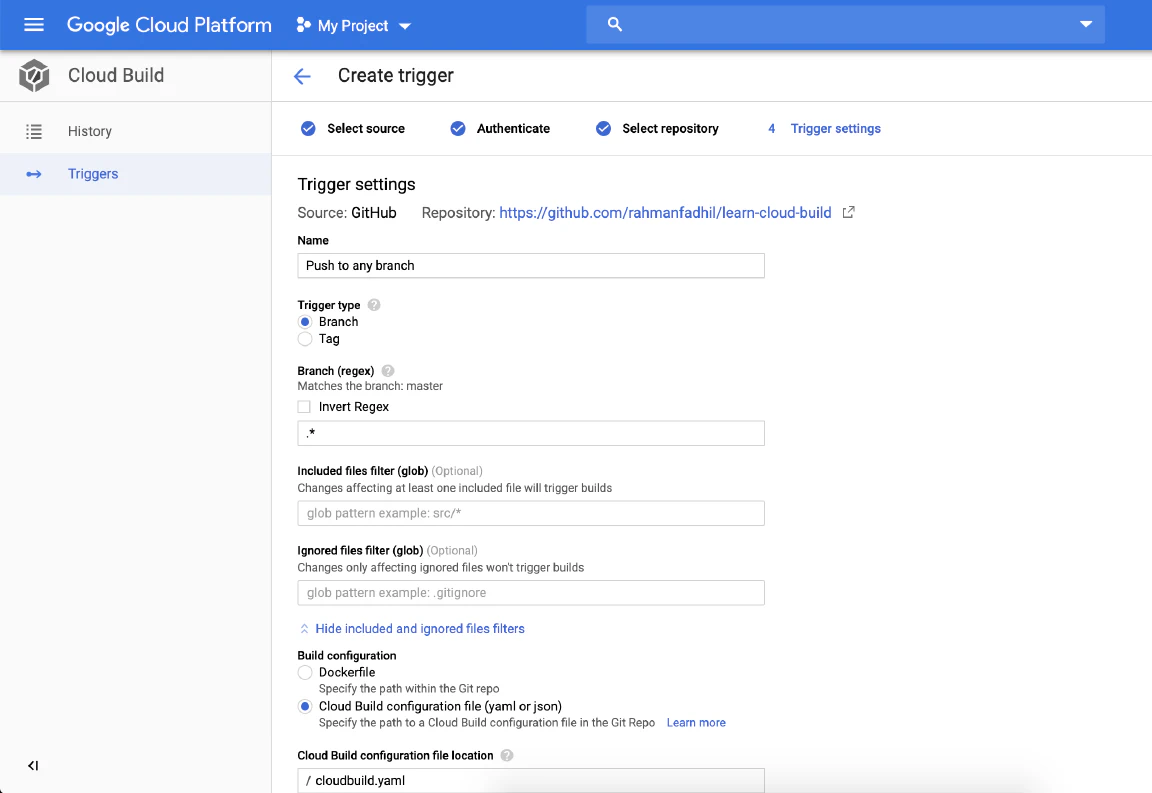1152x793 pixels.
Task: Click help icon for configuration file location
Action: (x=507, y=756)
